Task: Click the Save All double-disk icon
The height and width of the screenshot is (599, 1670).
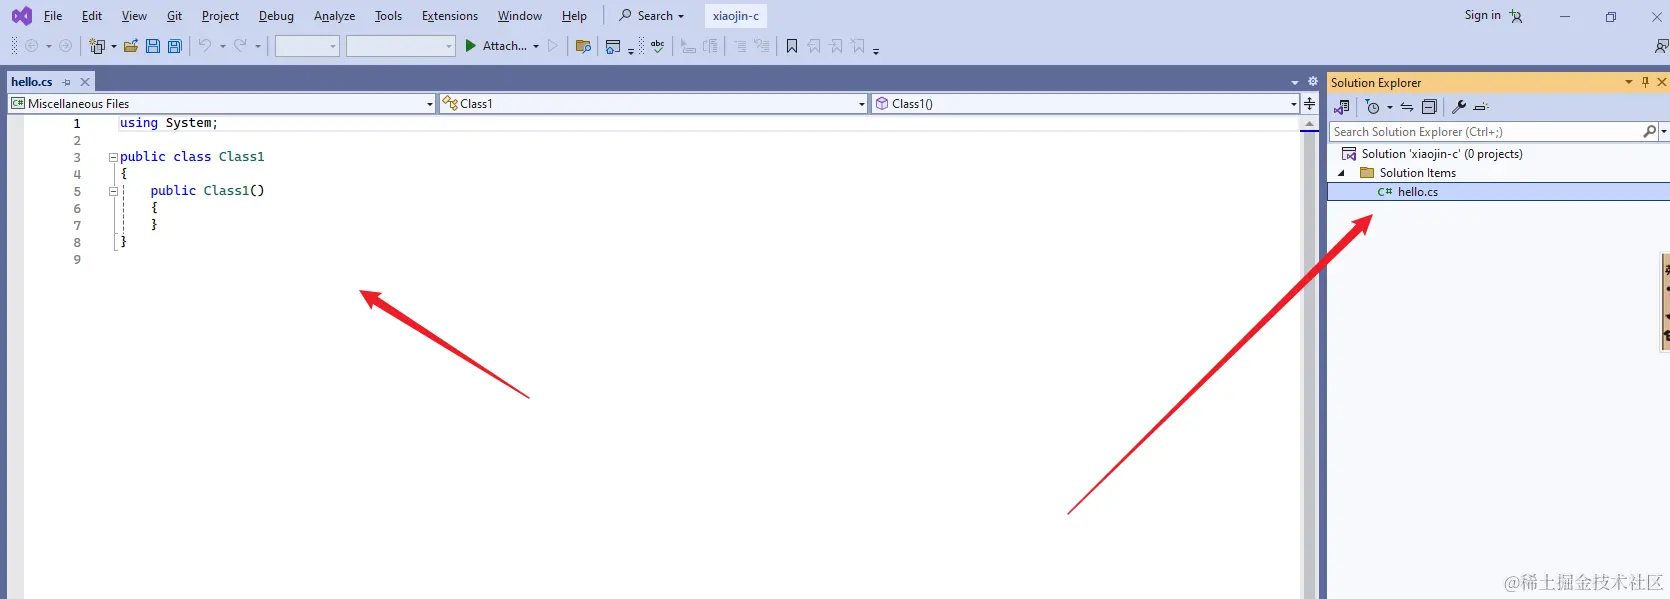Action: pos(175,46)
